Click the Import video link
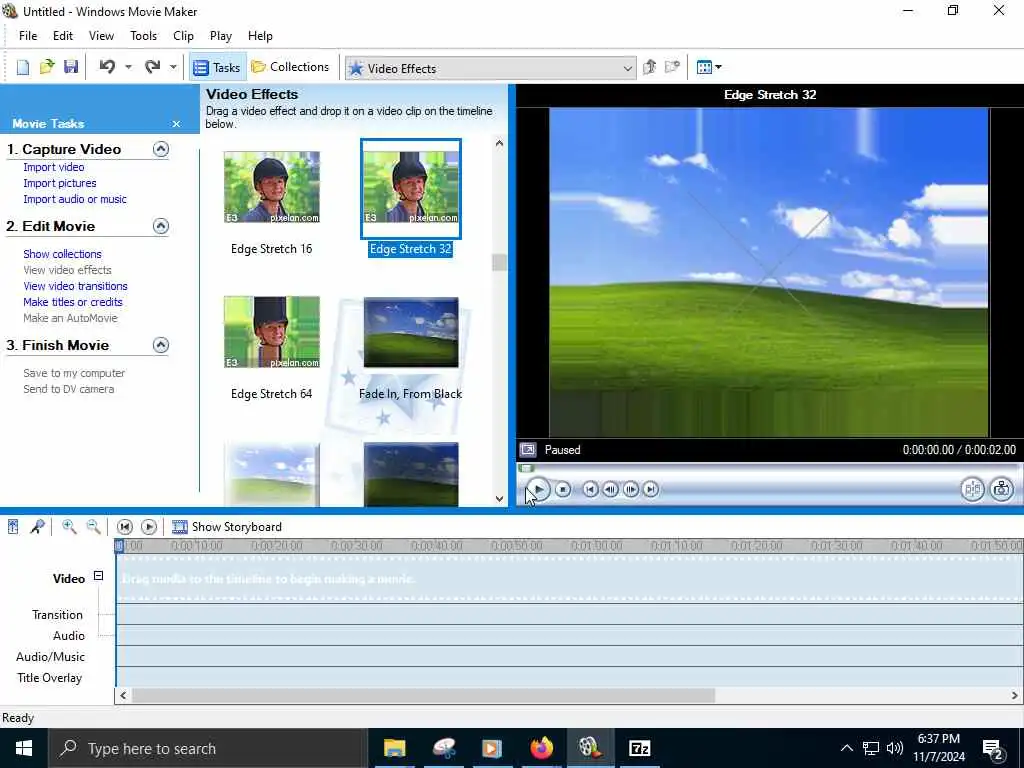This screenshot has width=1024, height=768. (x=54, y=167)
